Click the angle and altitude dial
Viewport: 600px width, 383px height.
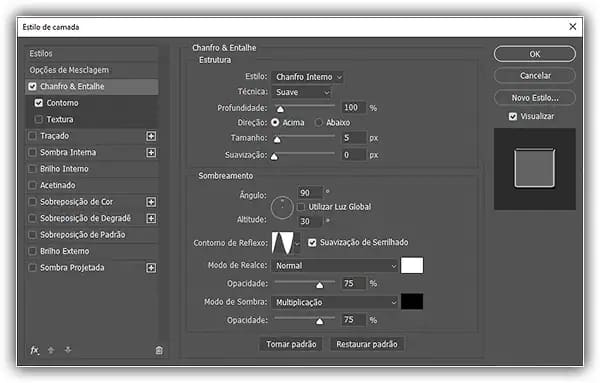282,207
